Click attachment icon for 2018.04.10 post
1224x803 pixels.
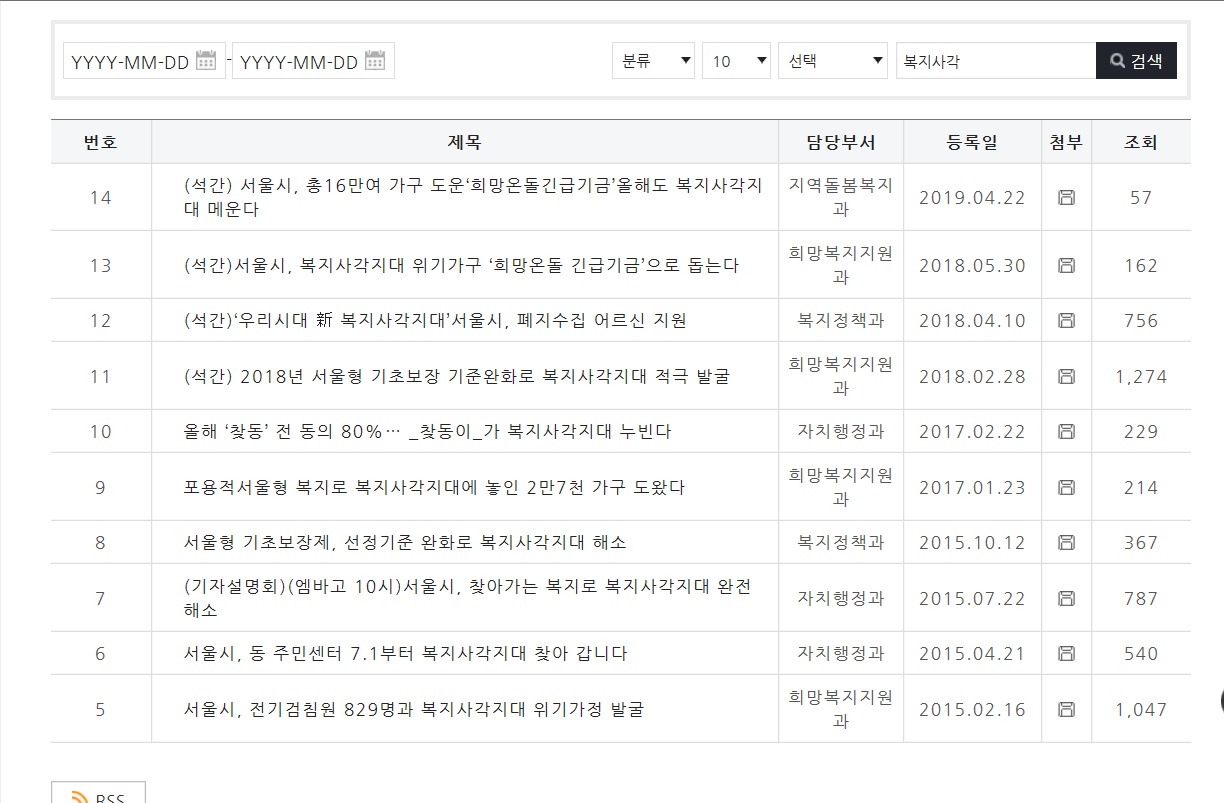coord(1066,321)
